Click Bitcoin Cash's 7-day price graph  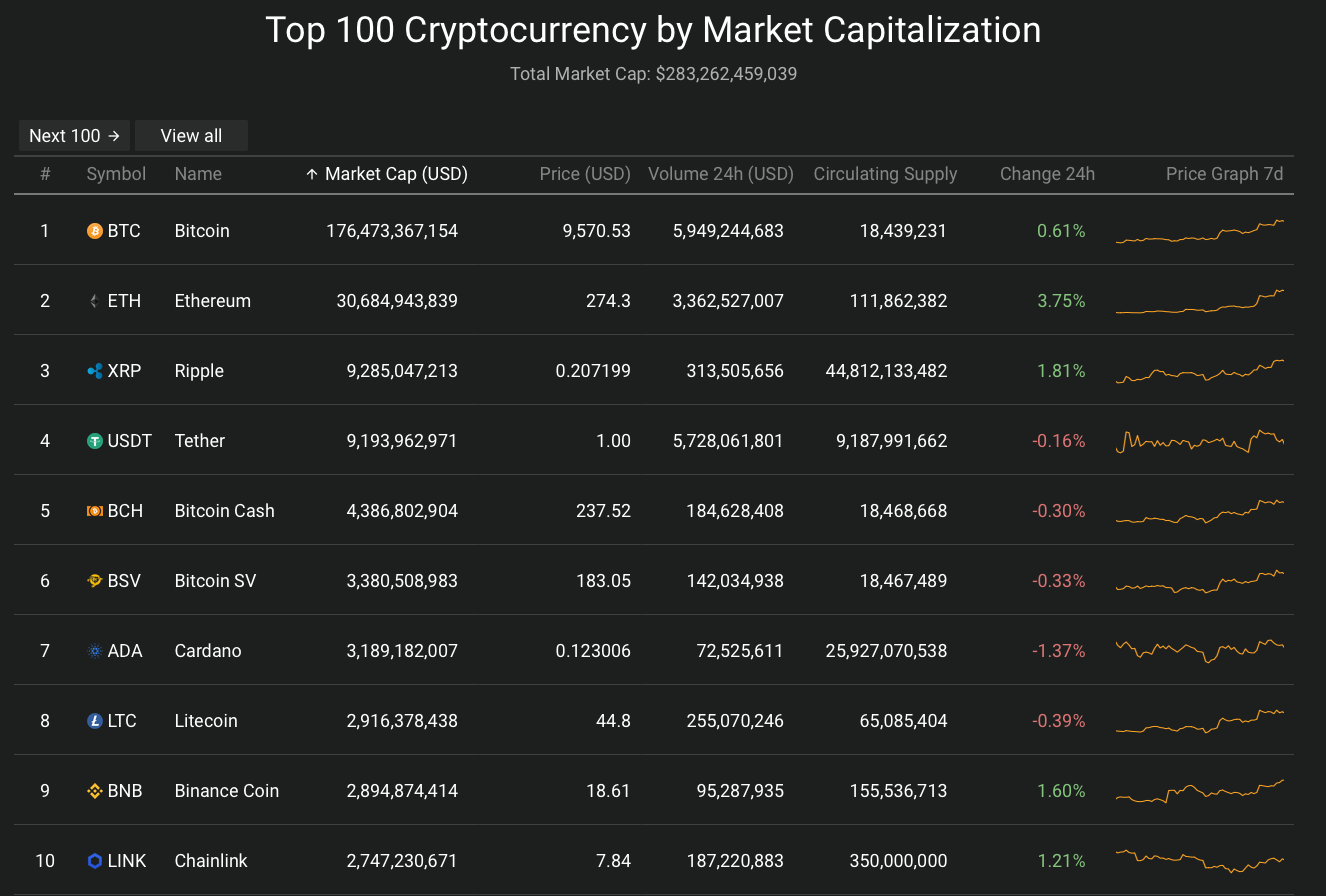click(x=1200, y=511)
